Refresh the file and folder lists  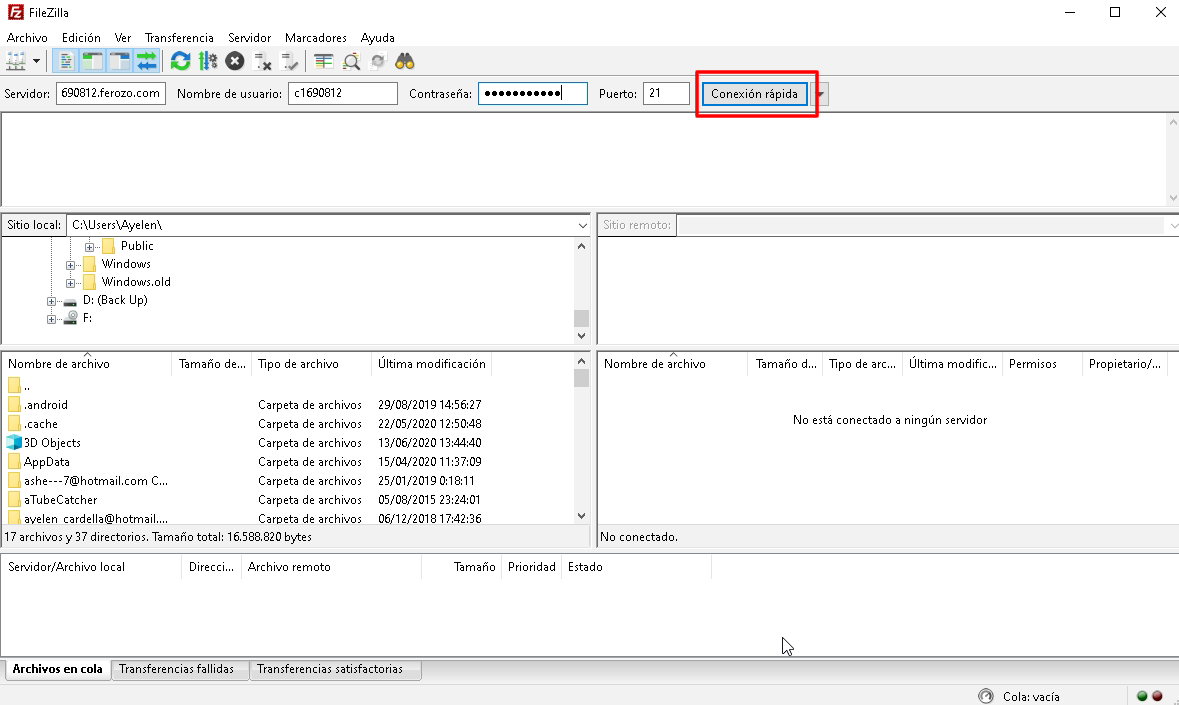180,61
